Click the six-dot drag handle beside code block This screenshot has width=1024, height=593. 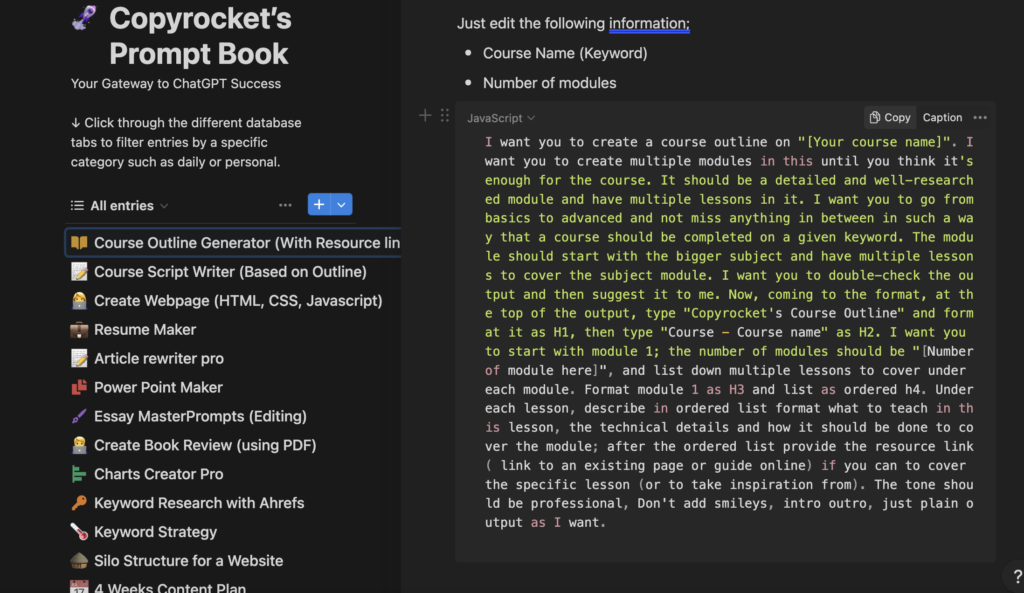pos(445,116)
